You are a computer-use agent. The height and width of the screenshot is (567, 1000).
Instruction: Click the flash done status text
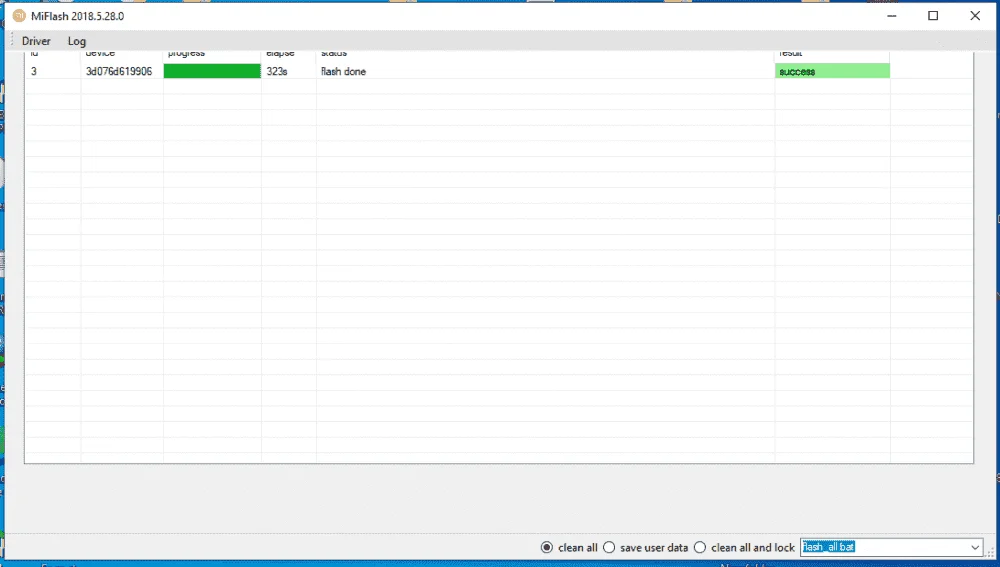[343, 71]
